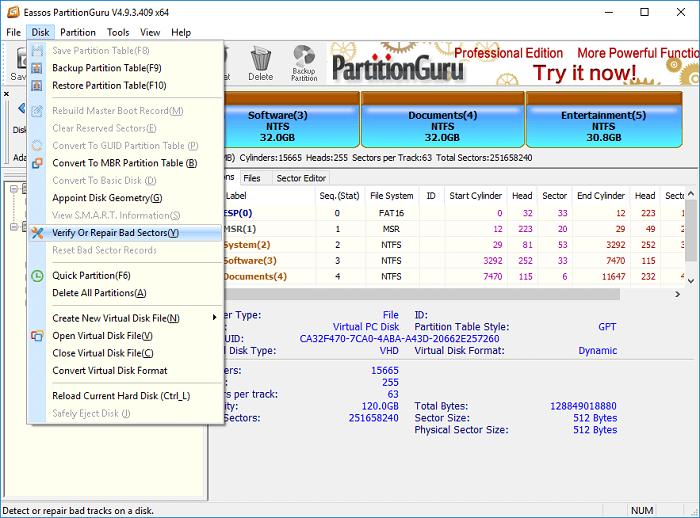Select the Documents(4) row in partition table
Viewport: 700px width, 518px height.
(453, 276)
